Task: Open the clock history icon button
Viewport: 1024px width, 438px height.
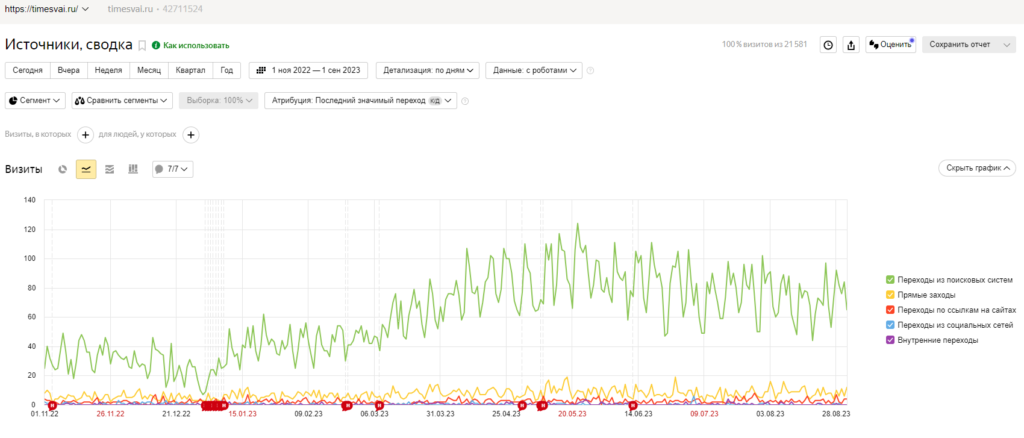Action: point(828,45)
